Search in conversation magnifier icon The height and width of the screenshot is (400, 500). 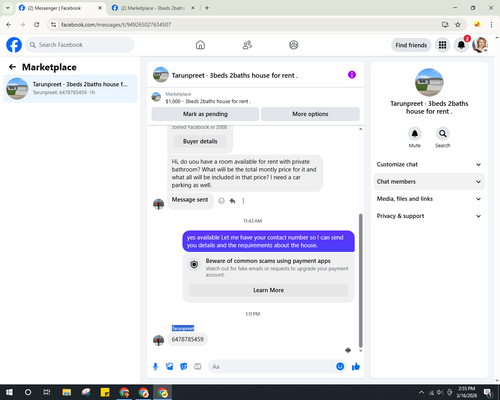443,134
